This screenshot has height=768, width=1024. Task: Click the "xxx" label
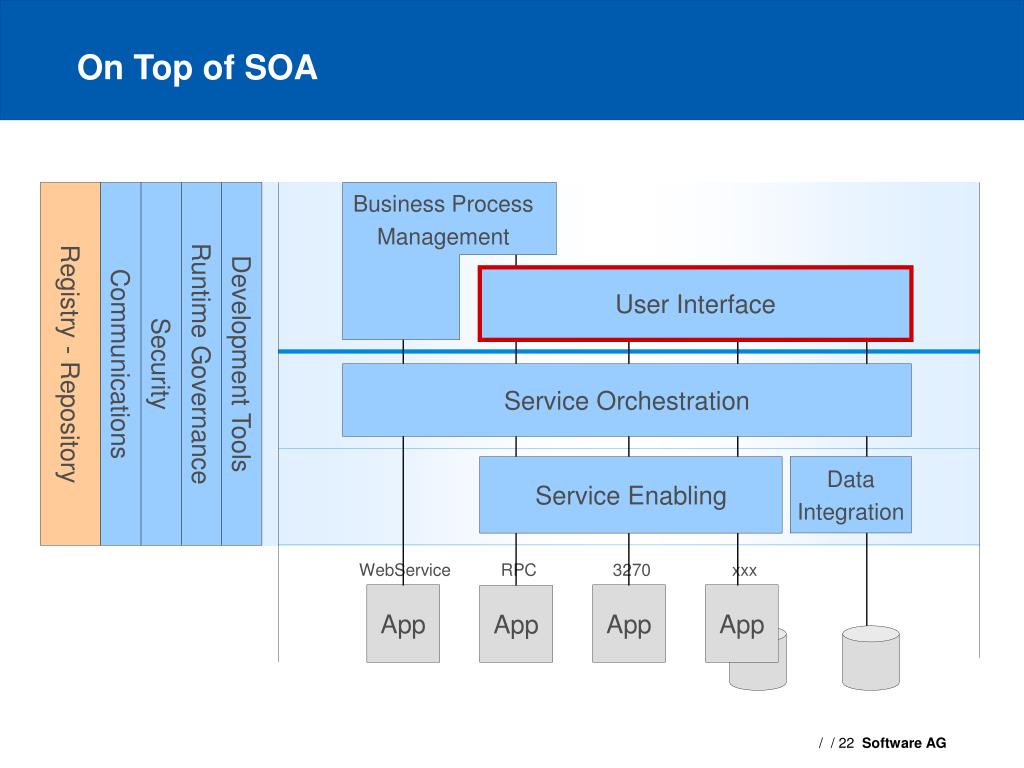click(x=744, y=571)
